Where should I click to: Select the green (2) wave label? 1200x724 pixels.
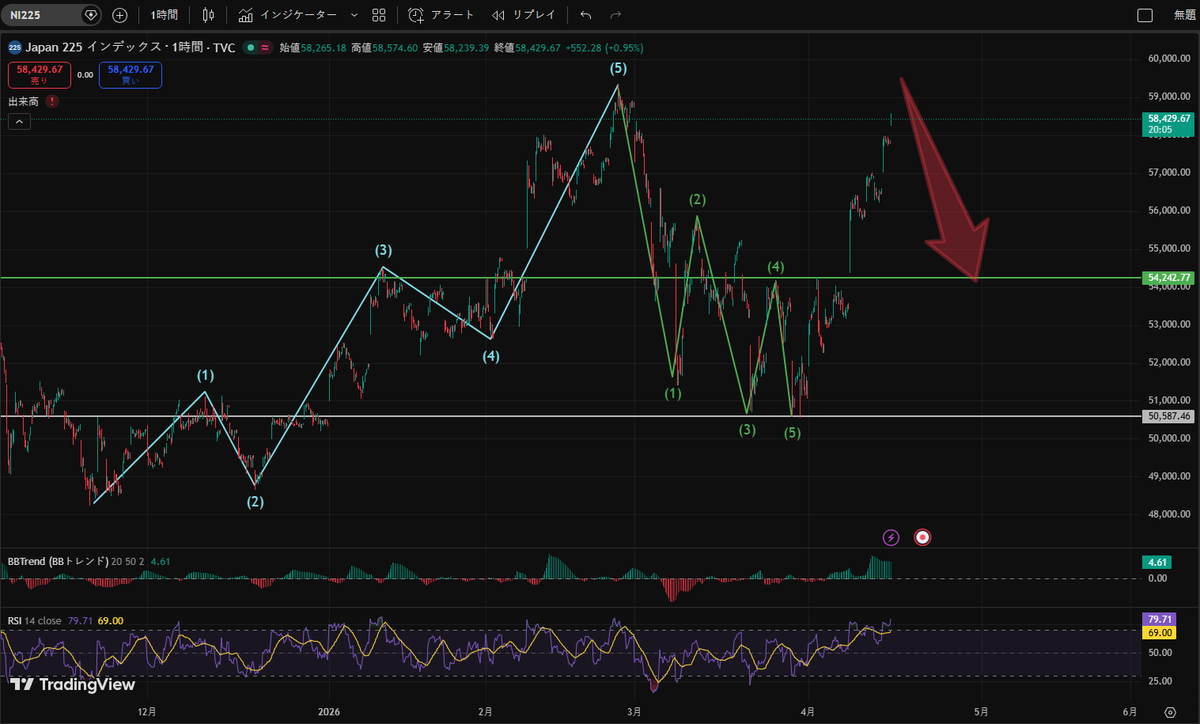tap(697, 200)
